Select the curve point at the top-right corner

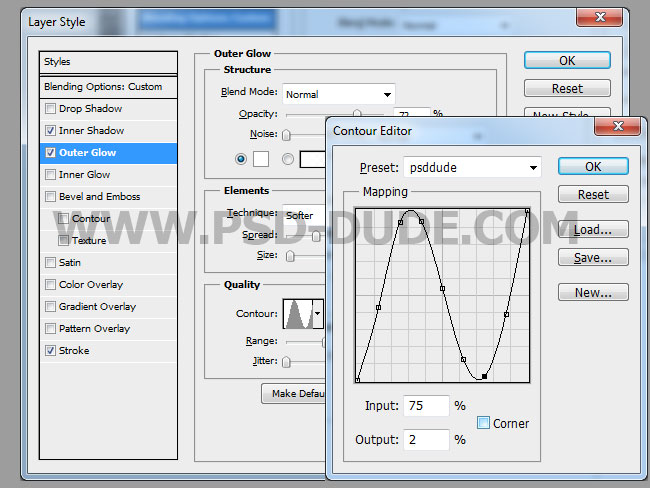[527, 211]
